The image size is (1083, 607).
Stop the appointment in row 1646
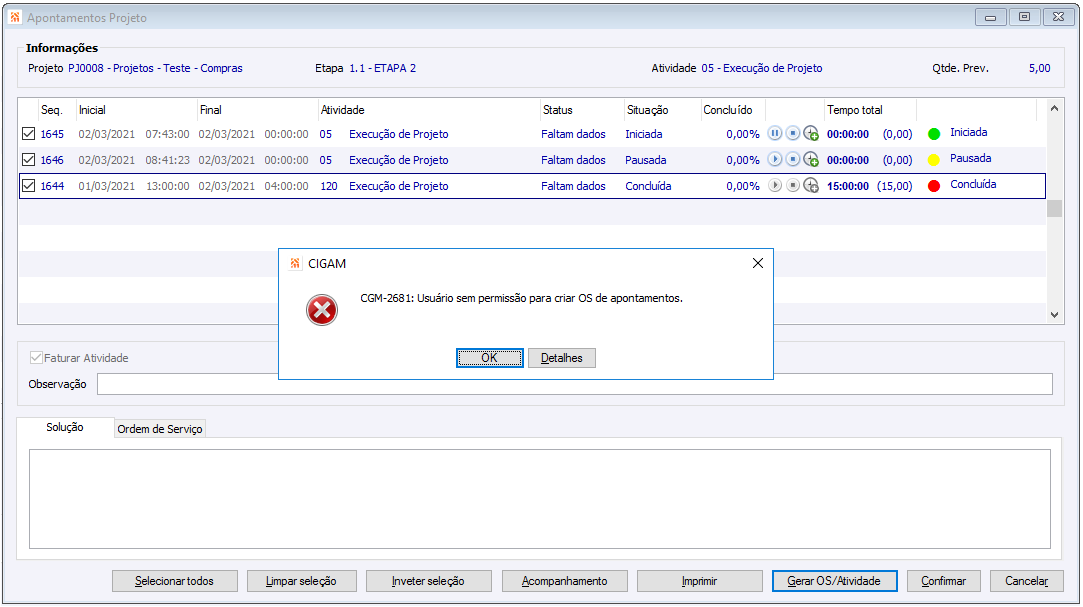(x=793, y=160)
